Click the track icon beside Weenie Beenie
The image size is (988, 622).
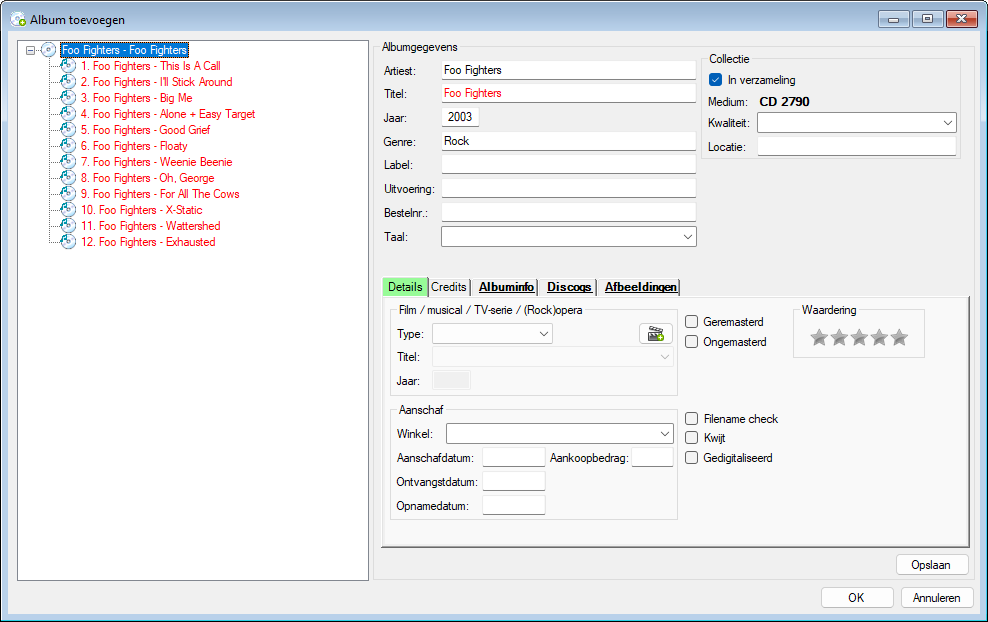coord(68,162)
